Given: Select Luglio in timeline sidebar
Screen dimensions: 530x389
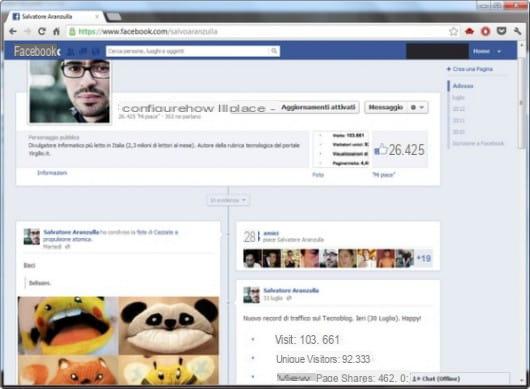Looking at the screenshot, I should click(x=458, y=97).
